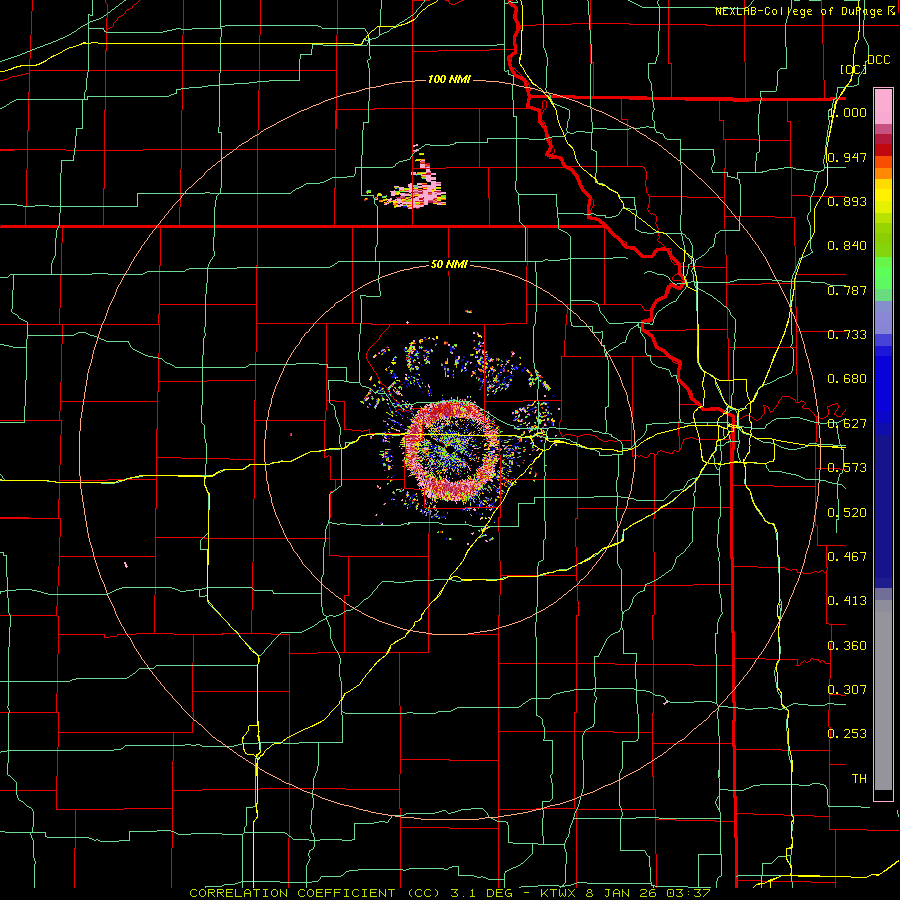Click the 0.573 scale value
Screen dimensions: 900x900
847,468
